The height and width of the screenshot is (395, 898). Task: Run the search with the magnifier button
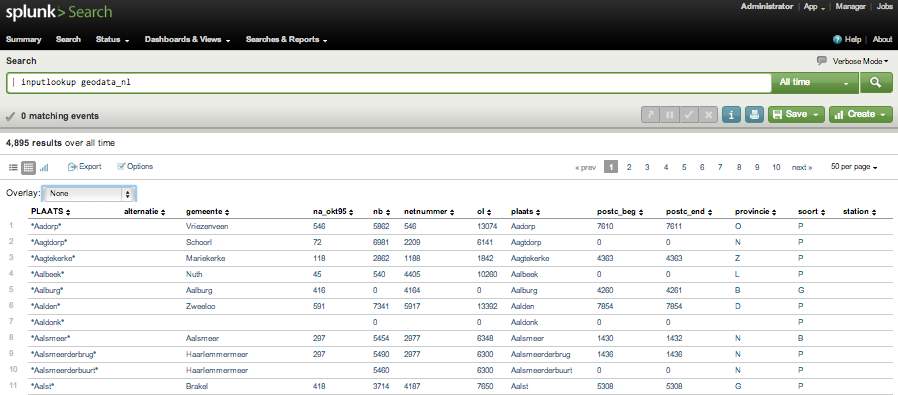876,82
